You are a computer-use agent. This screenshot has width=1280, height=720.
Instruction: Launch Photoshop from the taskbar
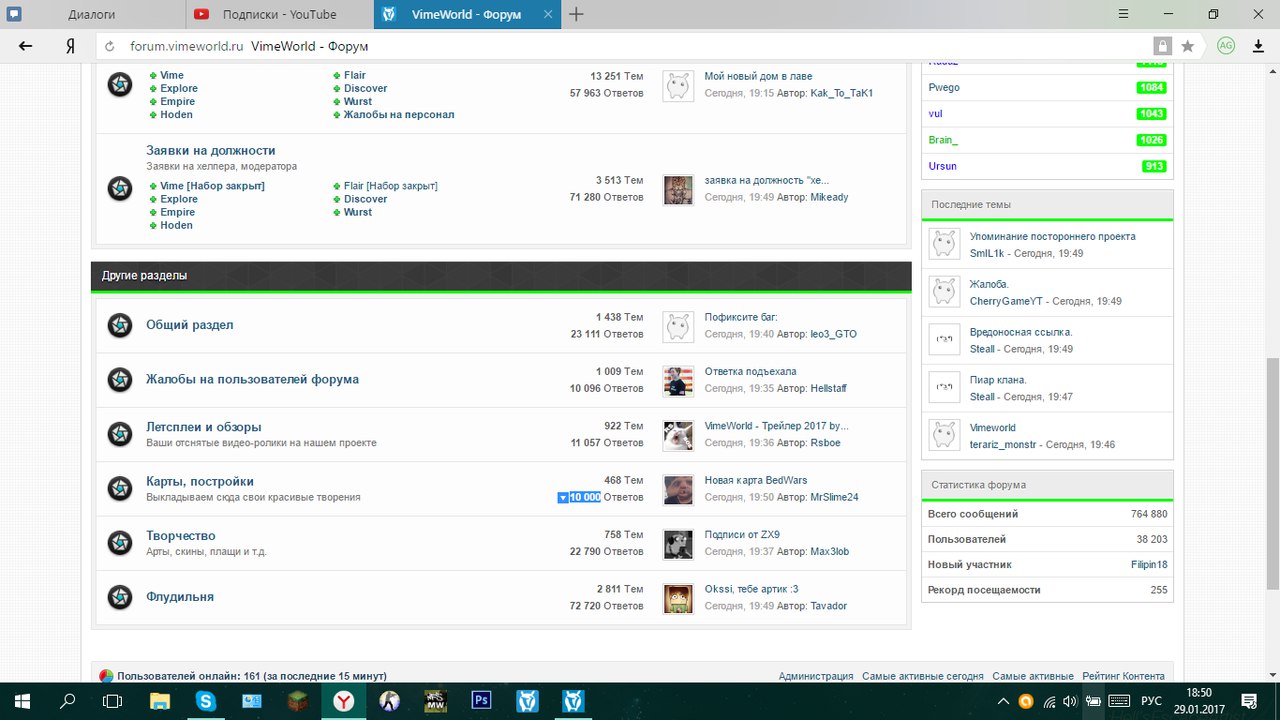[481, 701]
